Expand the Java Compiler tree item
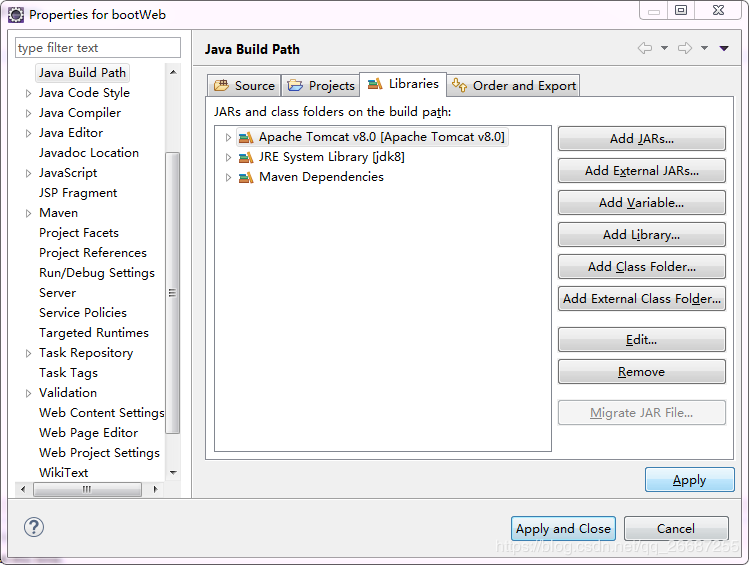 [x=28, y=113]
